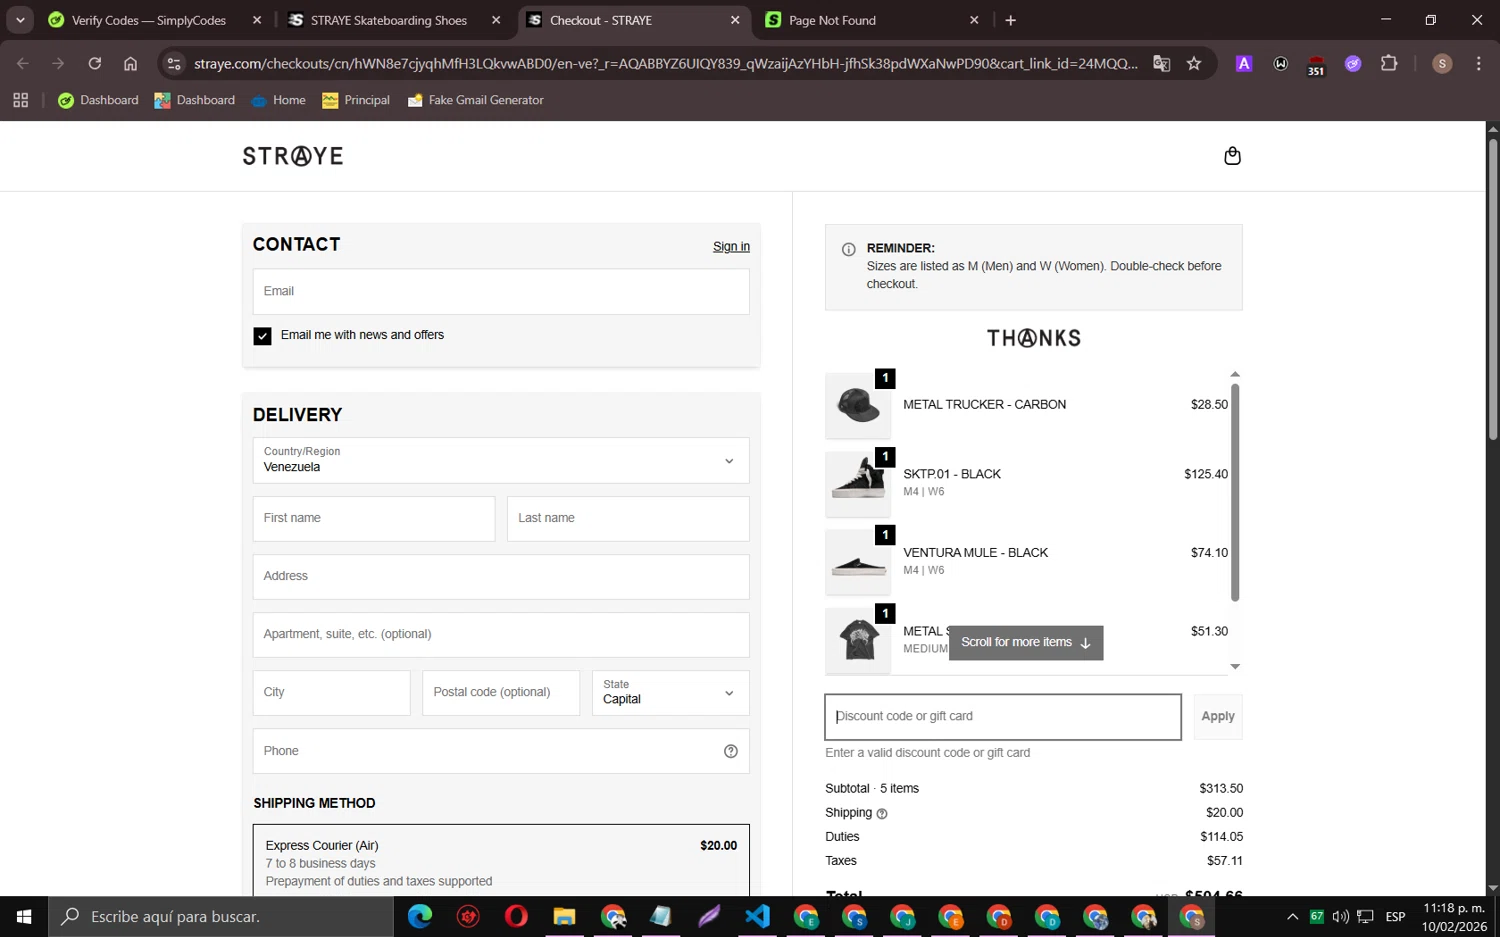Click the Sign in link
Image resolution: width=1500 pixels, height=937 pixels.
click(731, 247)
